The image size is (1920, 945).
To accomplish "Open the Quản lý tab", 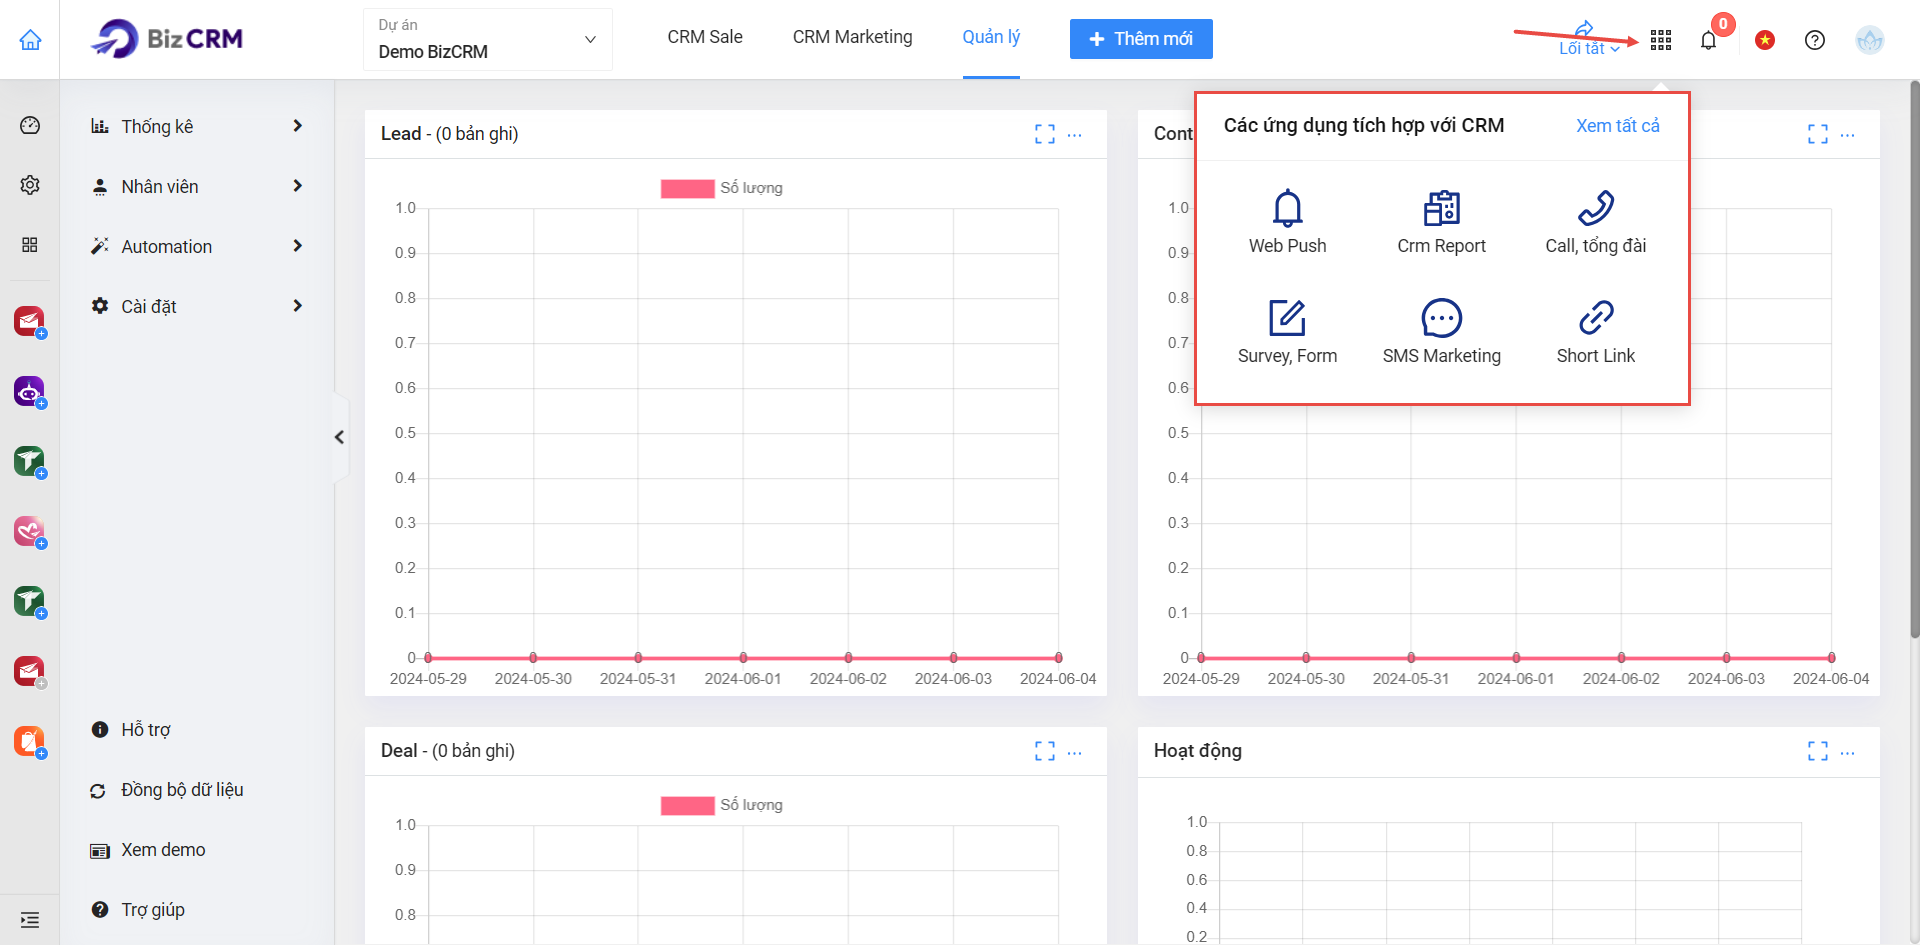I will 991,37.
